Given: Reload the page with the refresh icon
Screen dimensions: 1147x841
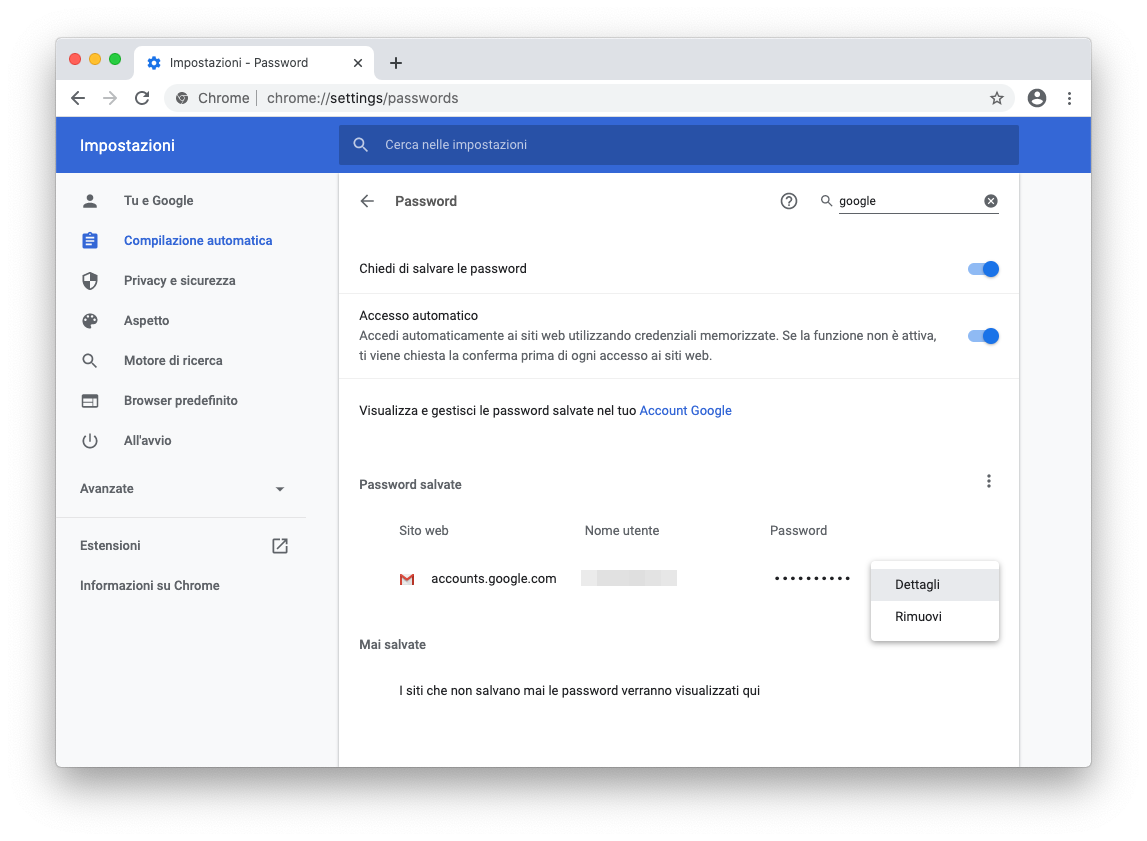Looking at the screenshot, I should click(142, 98).
